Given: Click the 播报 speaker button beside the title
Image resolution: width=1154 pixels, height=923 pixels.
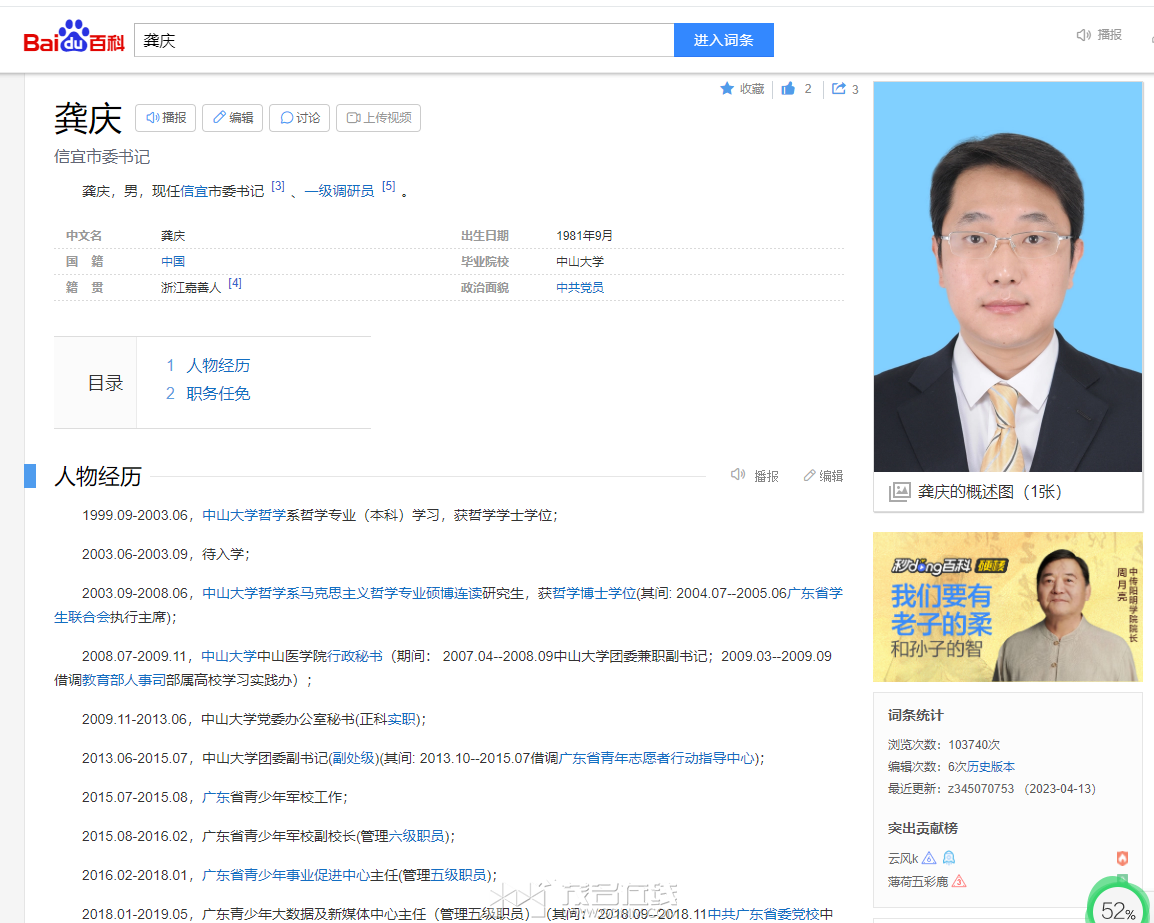Looking at the screenshot, I should 166,118.
